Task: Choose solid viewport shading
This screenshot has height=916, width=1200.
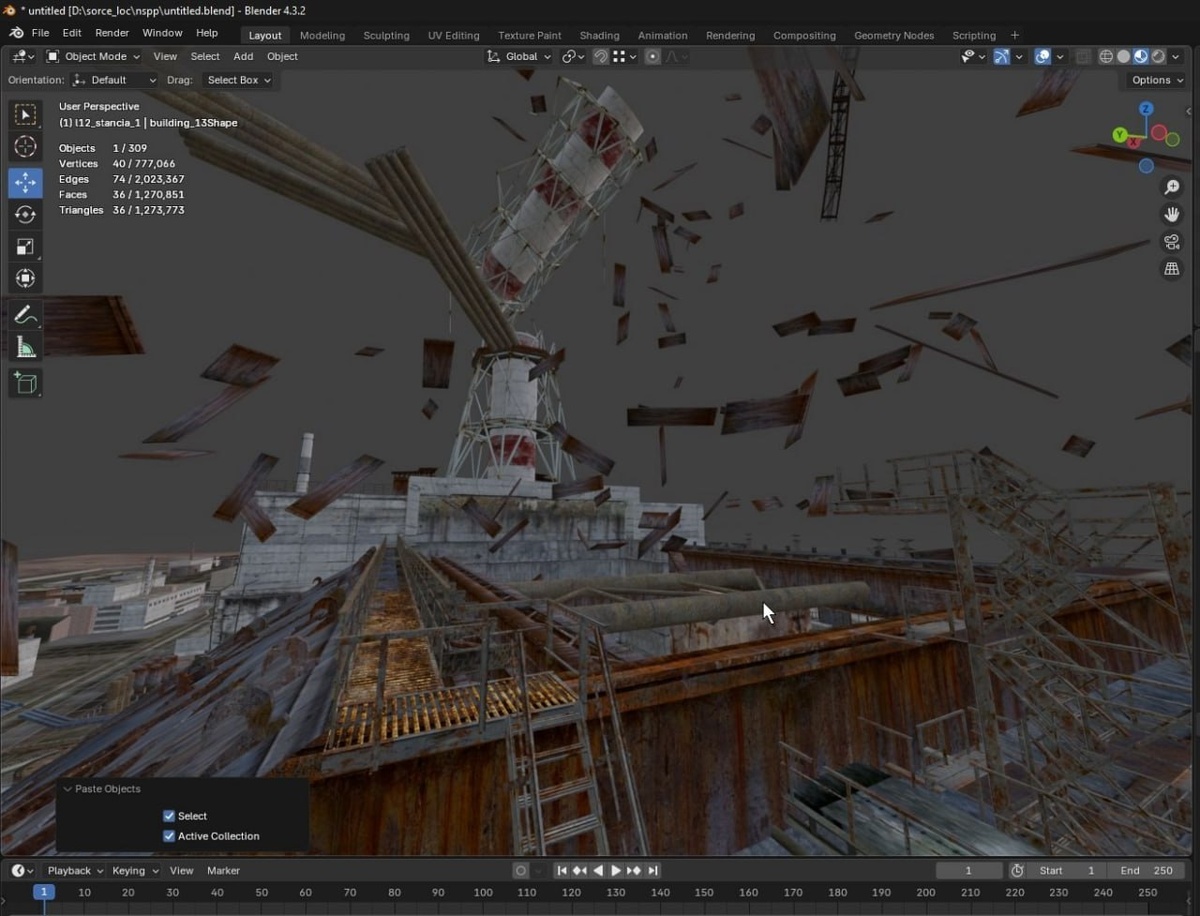Action: 1124,56
